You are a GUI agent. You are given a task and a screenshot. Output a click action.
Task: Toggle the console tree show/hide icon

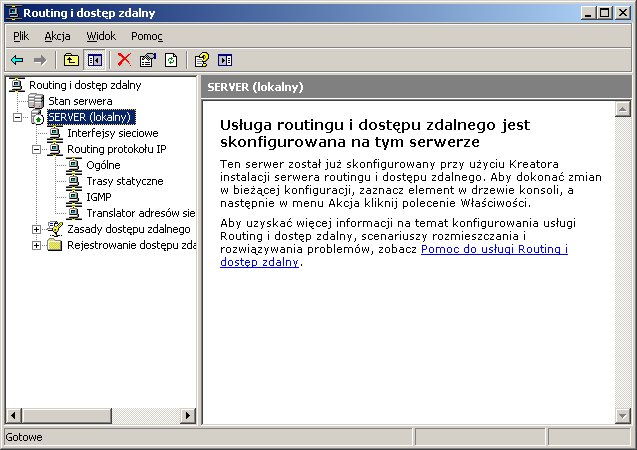pos(95,60)
